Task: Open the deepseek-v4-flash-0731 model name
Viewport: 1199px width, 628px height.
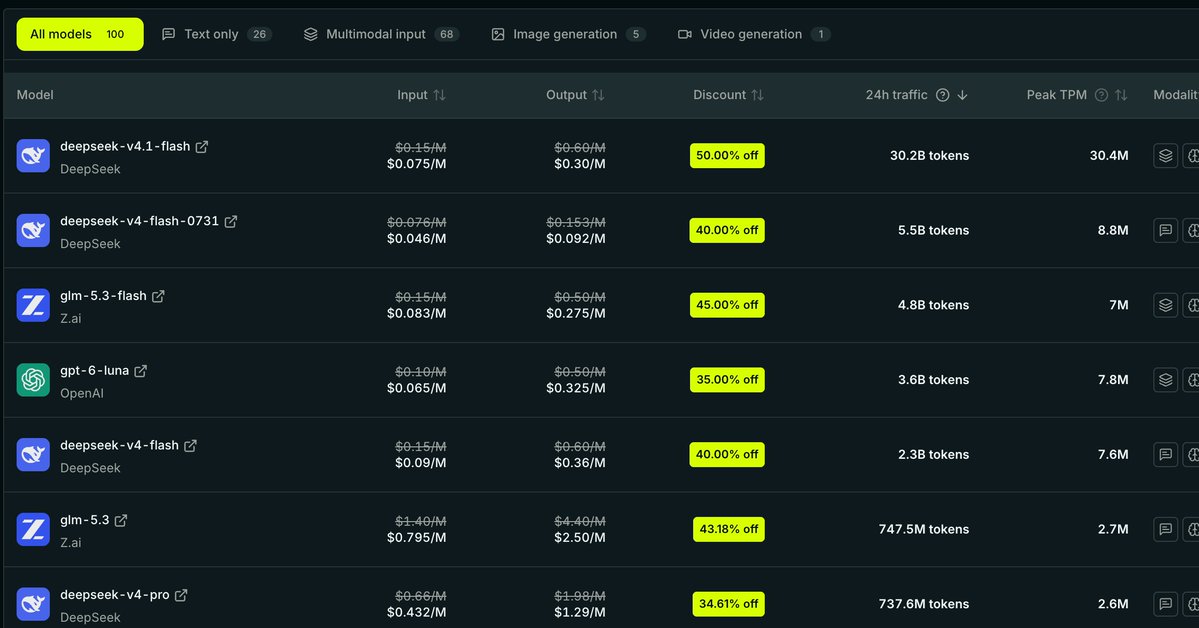Action: click(x=140, y=221)
